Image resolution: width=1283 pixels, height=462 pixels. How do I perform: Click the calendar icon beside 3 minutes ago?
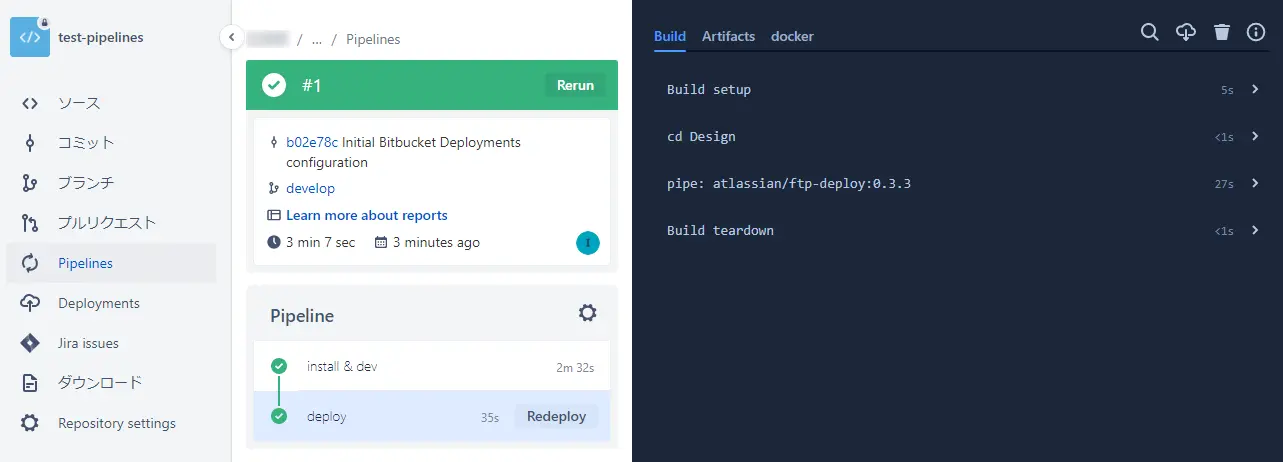pos(381,242)
